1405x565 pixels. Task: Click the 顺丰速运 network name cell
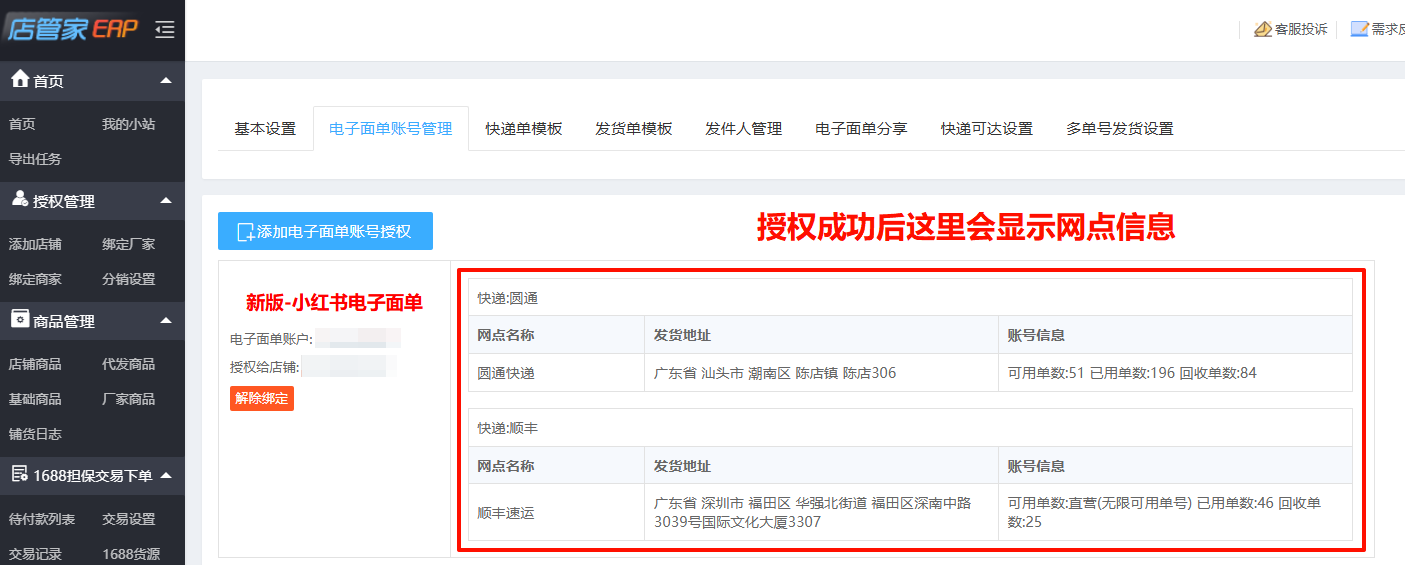[x=556, y=513]
